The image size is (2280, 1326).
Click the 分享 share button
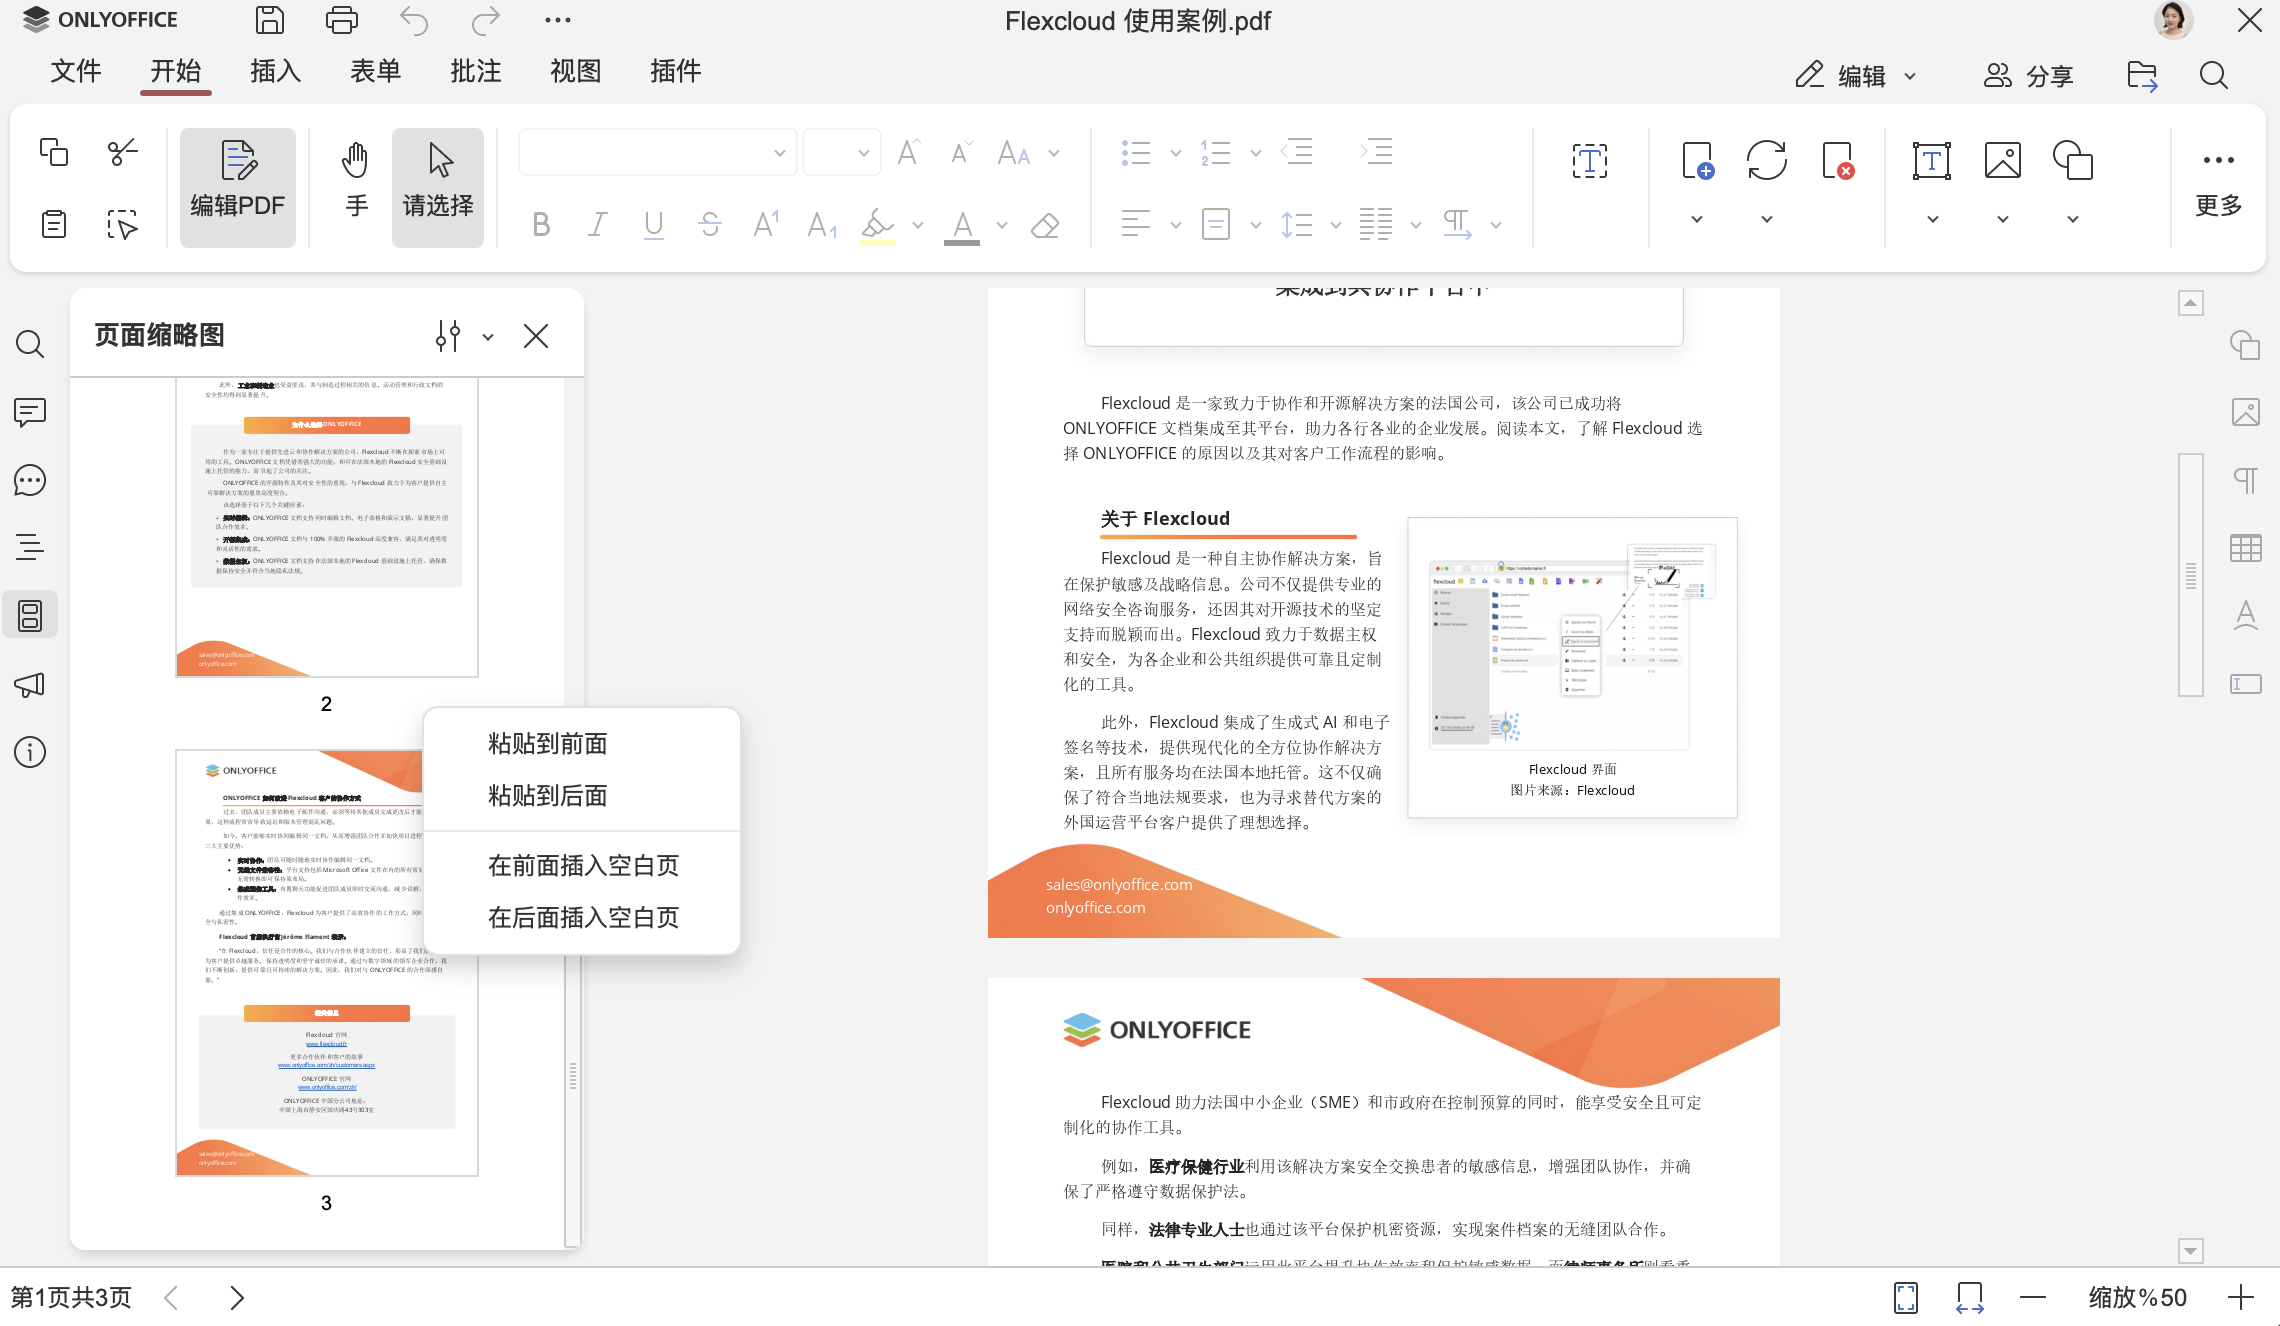[x=2029, y=76]
